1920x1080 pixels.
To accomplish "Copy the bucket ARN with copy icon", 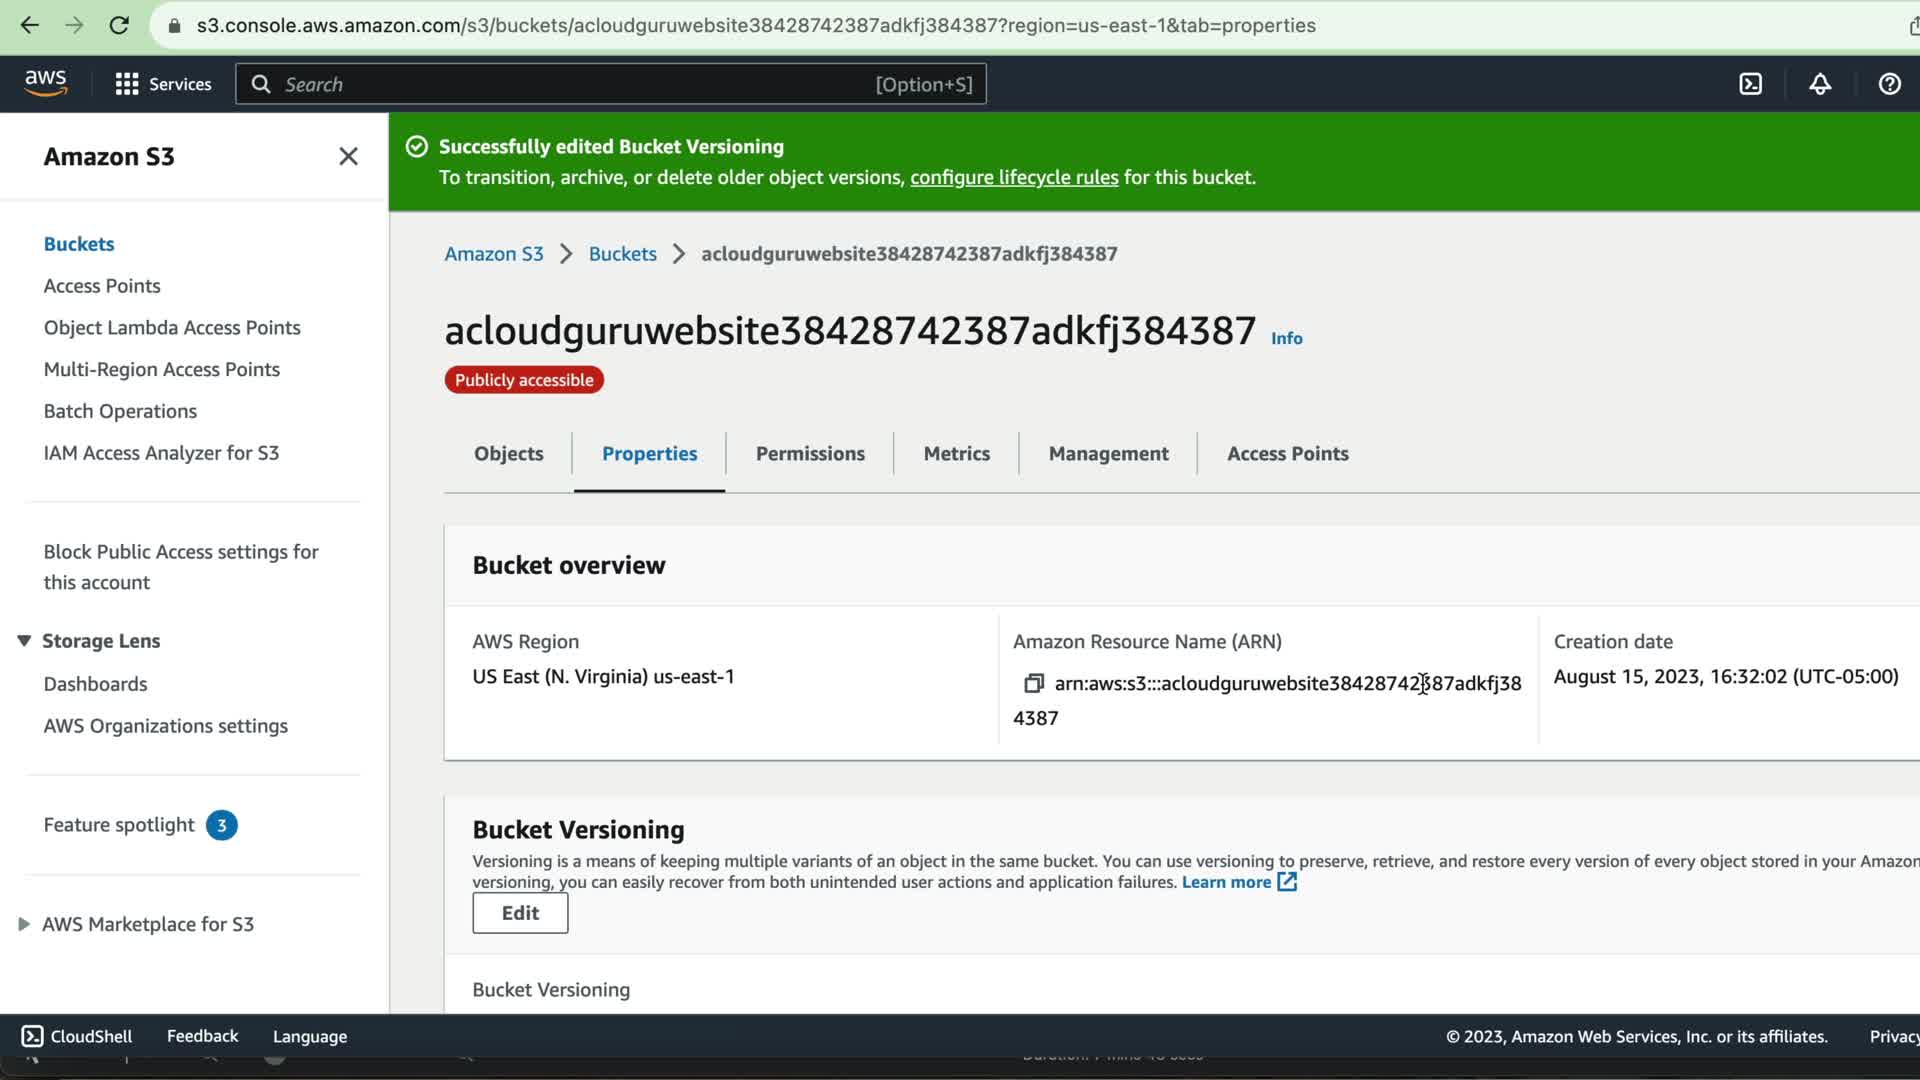I will point(1033,683).
